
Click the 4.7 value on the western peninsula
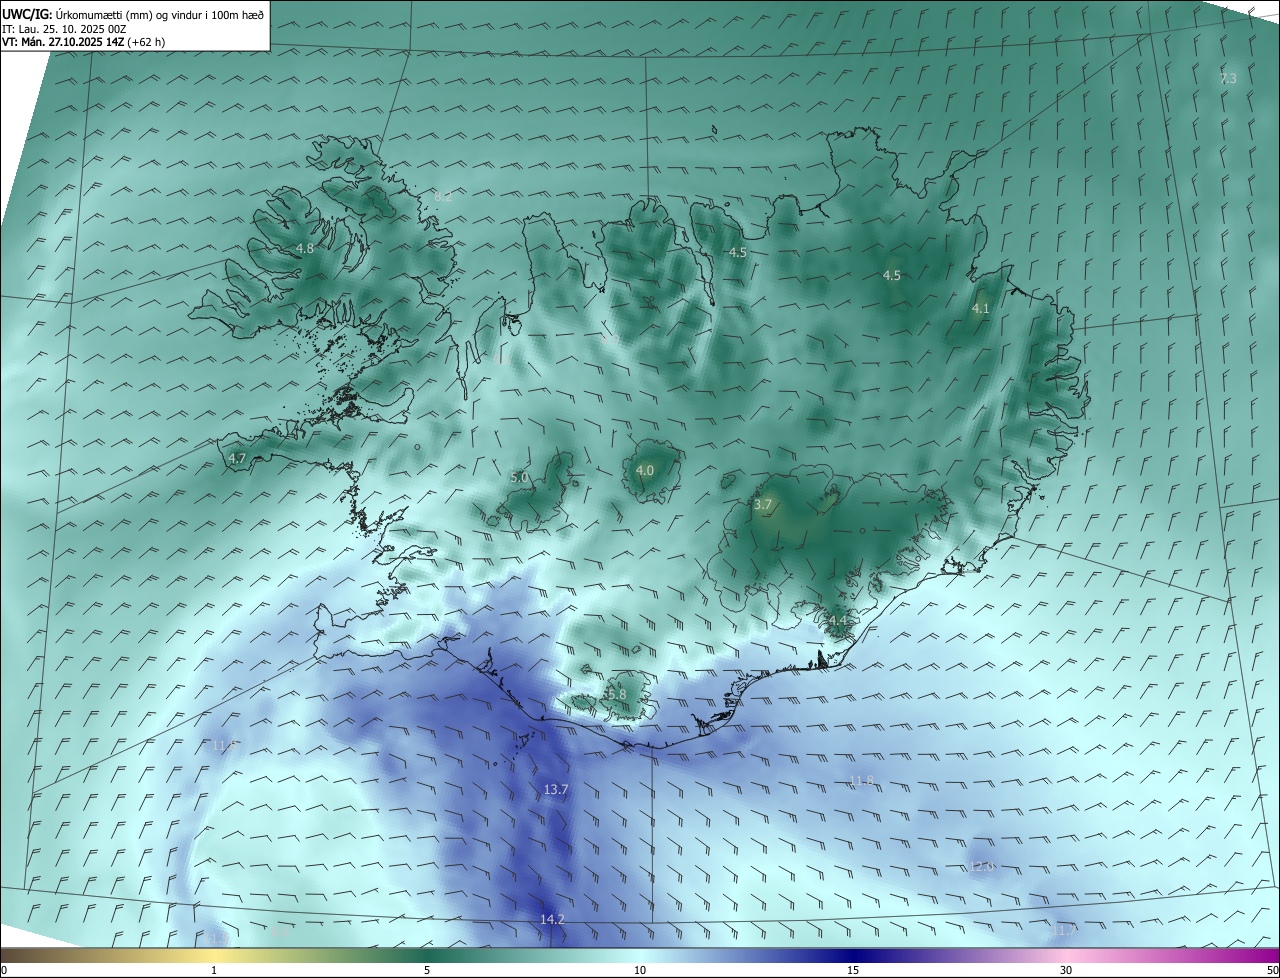(x=237, y=458)
